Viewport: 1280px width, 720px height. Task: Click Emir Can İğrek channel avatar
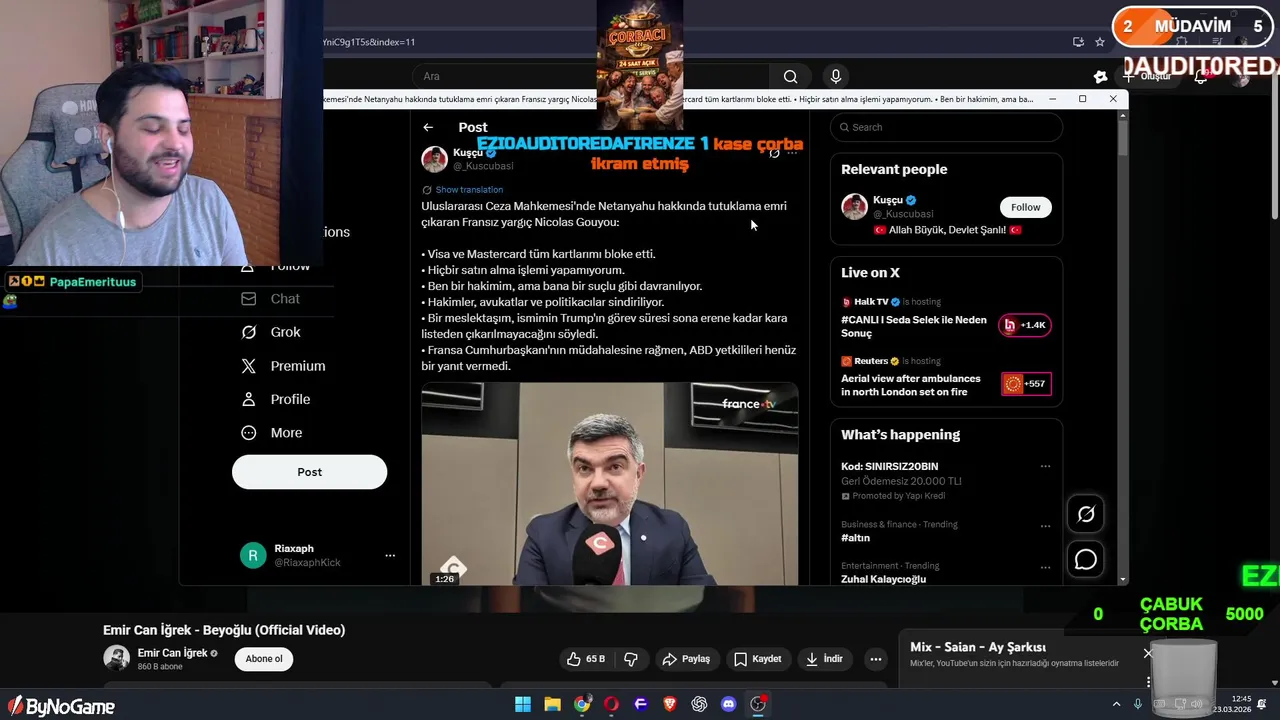(117, 658)
